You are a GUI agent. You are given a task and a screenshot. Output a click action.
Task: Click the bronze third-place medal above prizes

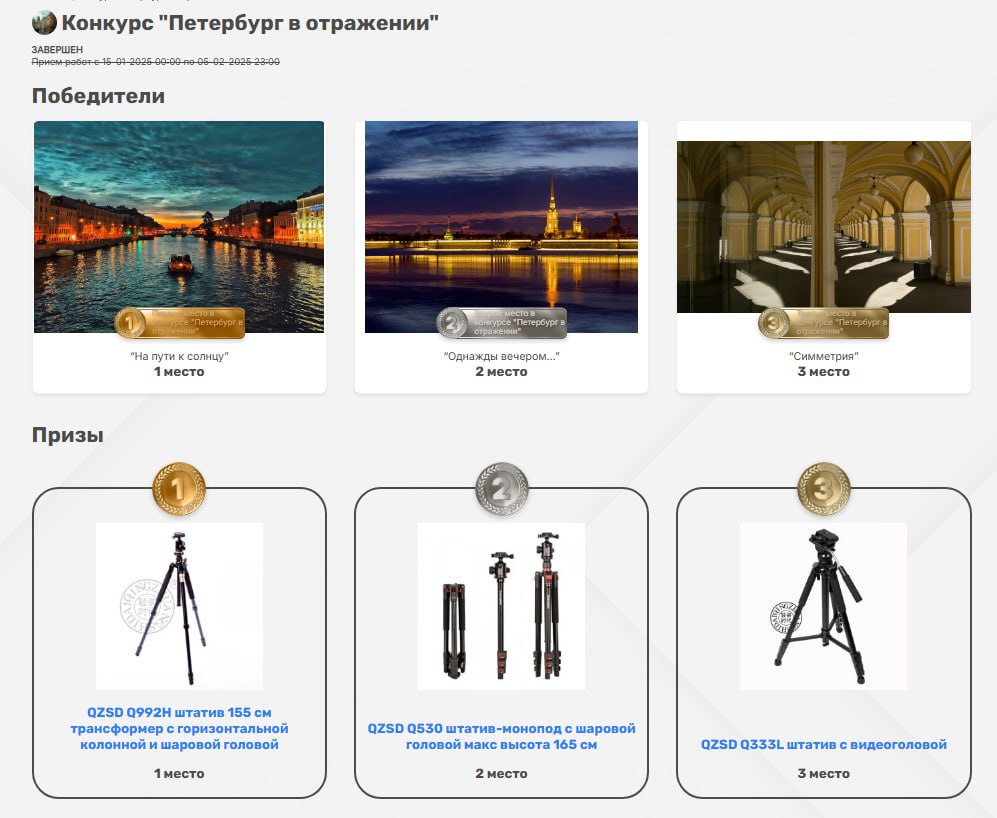point(823,489)
